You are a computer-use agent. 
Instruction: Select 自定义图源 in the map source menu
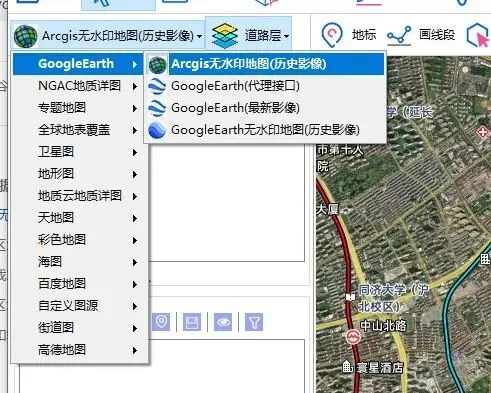pos(80,306)
